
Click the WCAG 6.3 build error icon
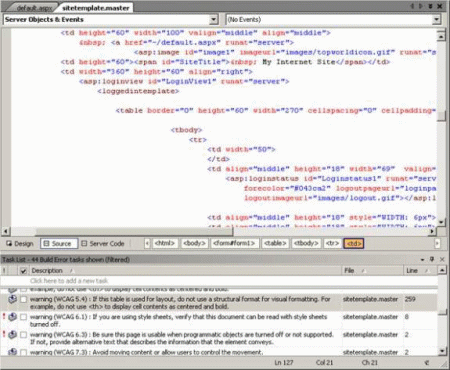13,334
